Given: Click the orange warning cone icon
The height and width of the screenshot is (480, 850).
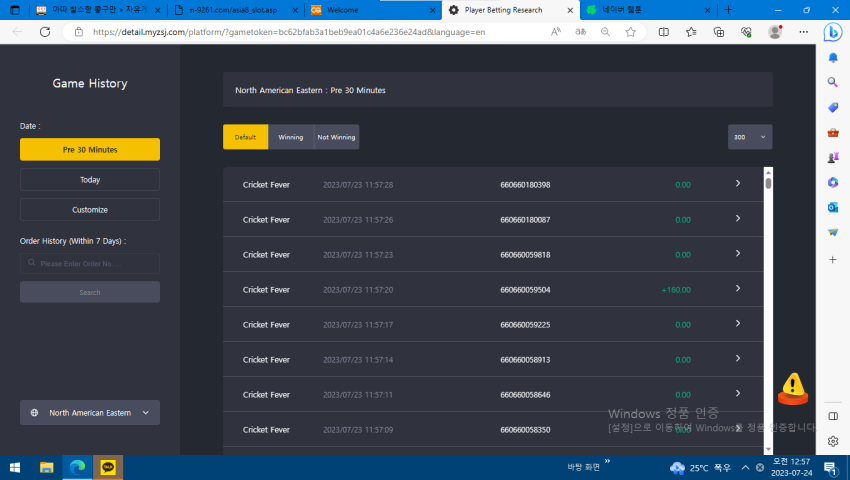Looking at the screenshot, I should point(793,389).
